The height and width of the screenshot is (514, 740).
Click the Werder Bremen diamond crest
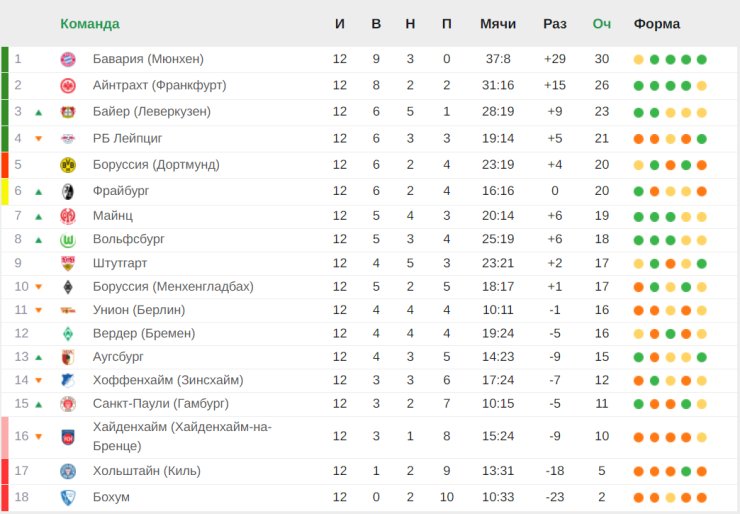pyautogui.click(x=68, y=334)
